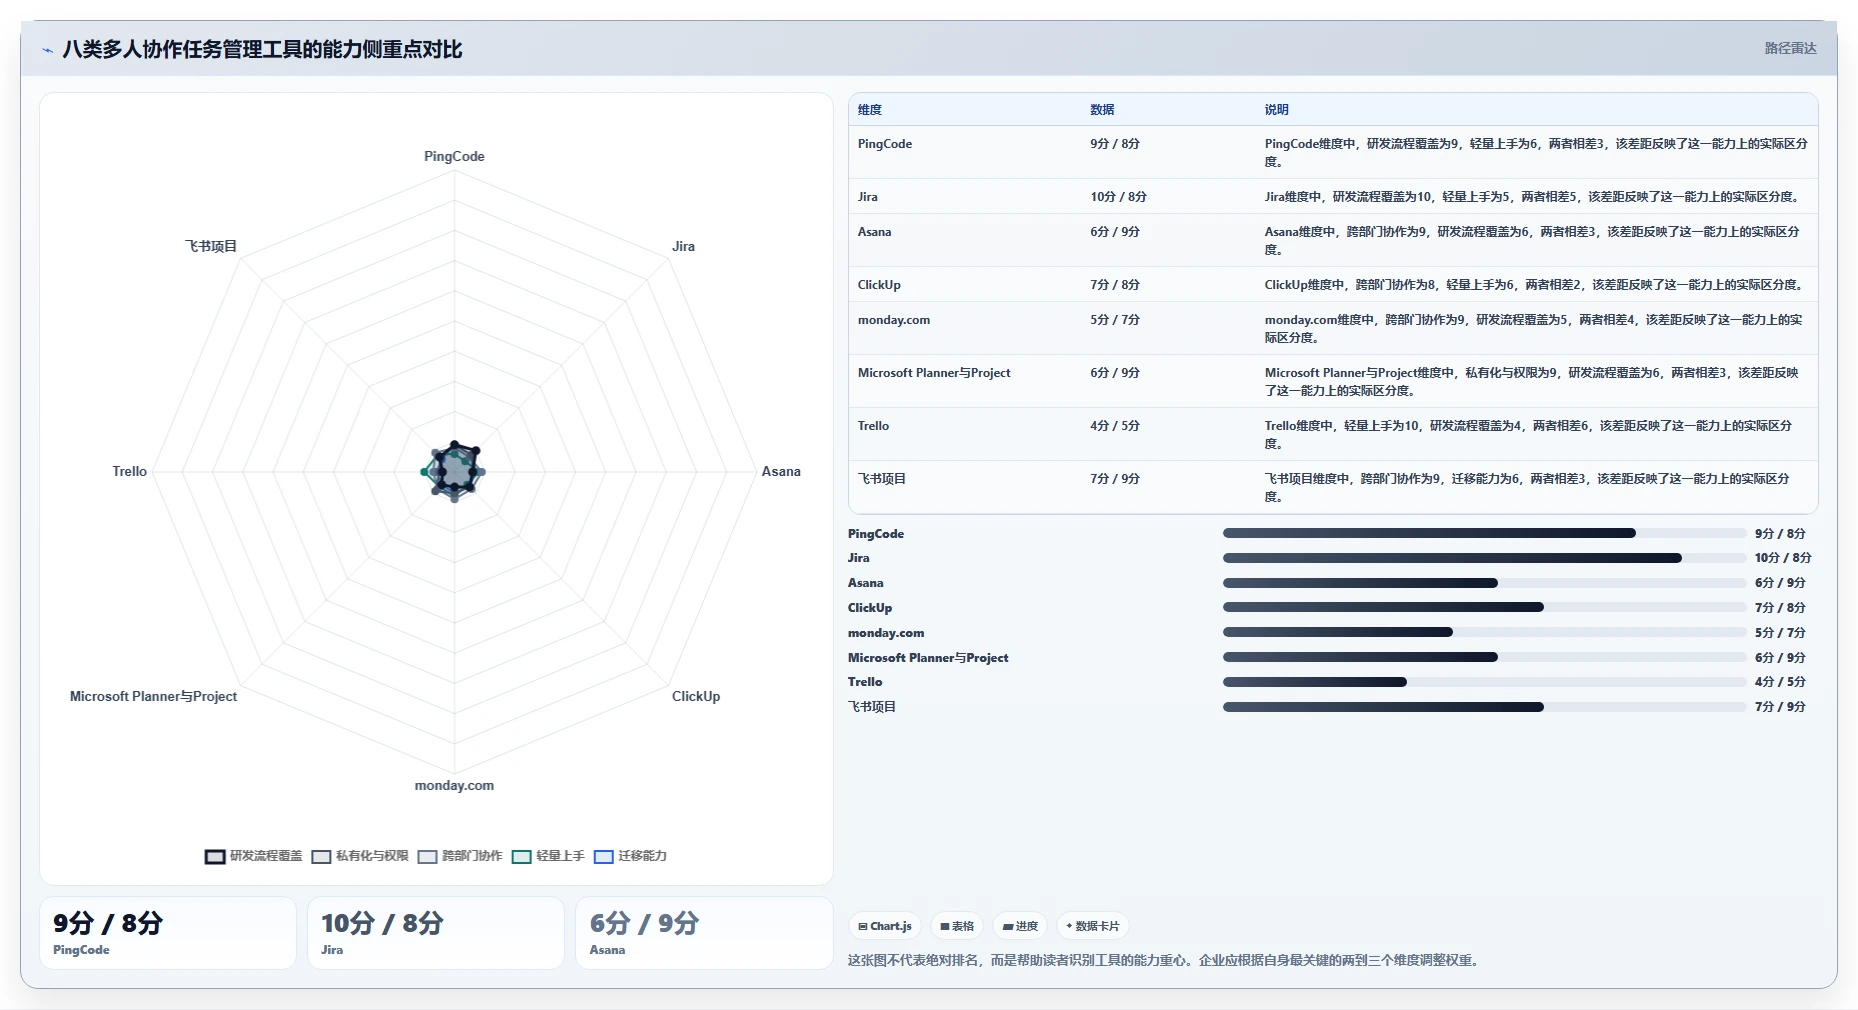Click the Asana progress bar
1858x1010 pixels.
tap(1484, 583)
